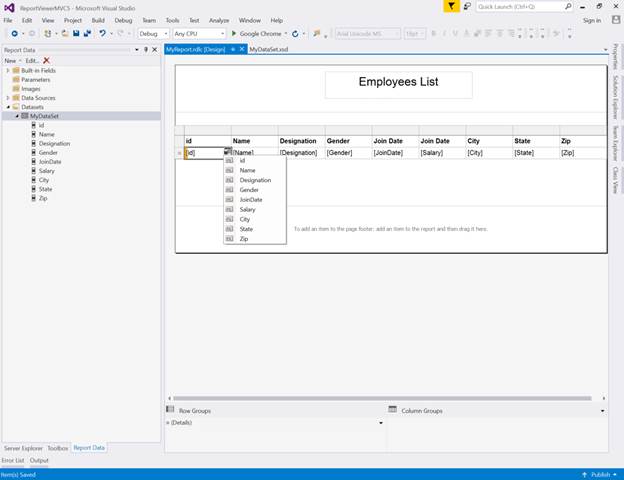Click the navigate backward toolbar icon
This screenshot has width=624, height=480.
[x=15, y=34]
